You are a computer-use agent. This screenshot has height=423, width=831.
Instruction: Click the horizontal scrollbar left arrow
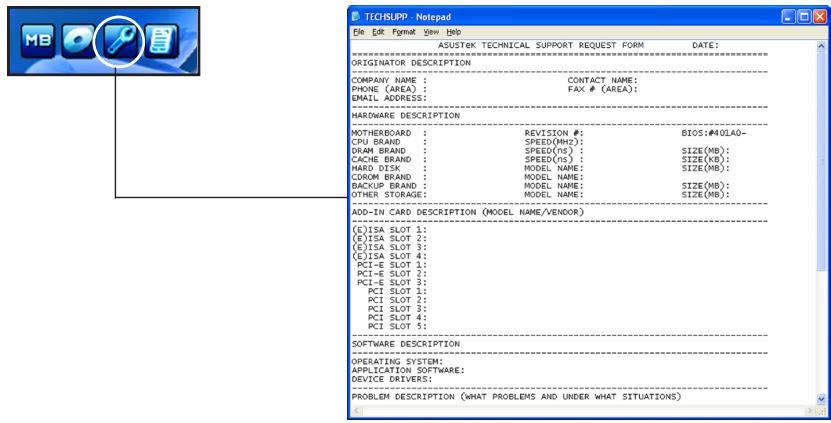point(356,410)
